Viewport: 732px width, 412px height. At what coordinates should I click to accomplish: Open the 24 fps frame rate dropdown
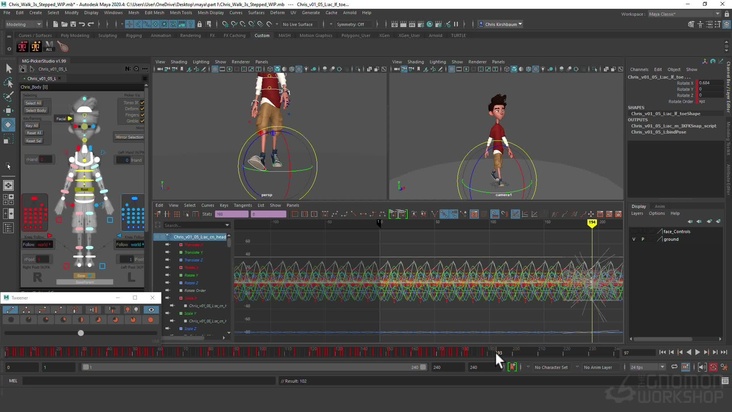pyautogui.click(x=648, y=367)
